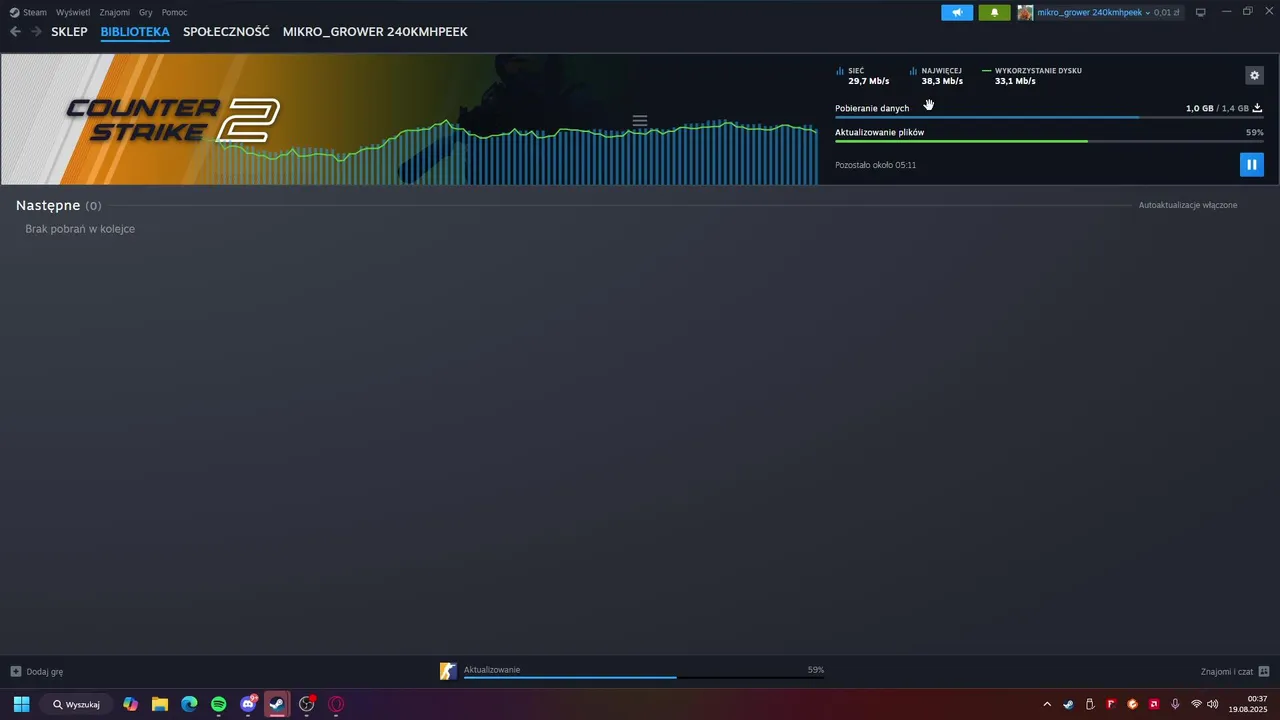Switch to Big Picture mode icon
The width and height of the screenshot is (1280, 720).
(1201, 12)
